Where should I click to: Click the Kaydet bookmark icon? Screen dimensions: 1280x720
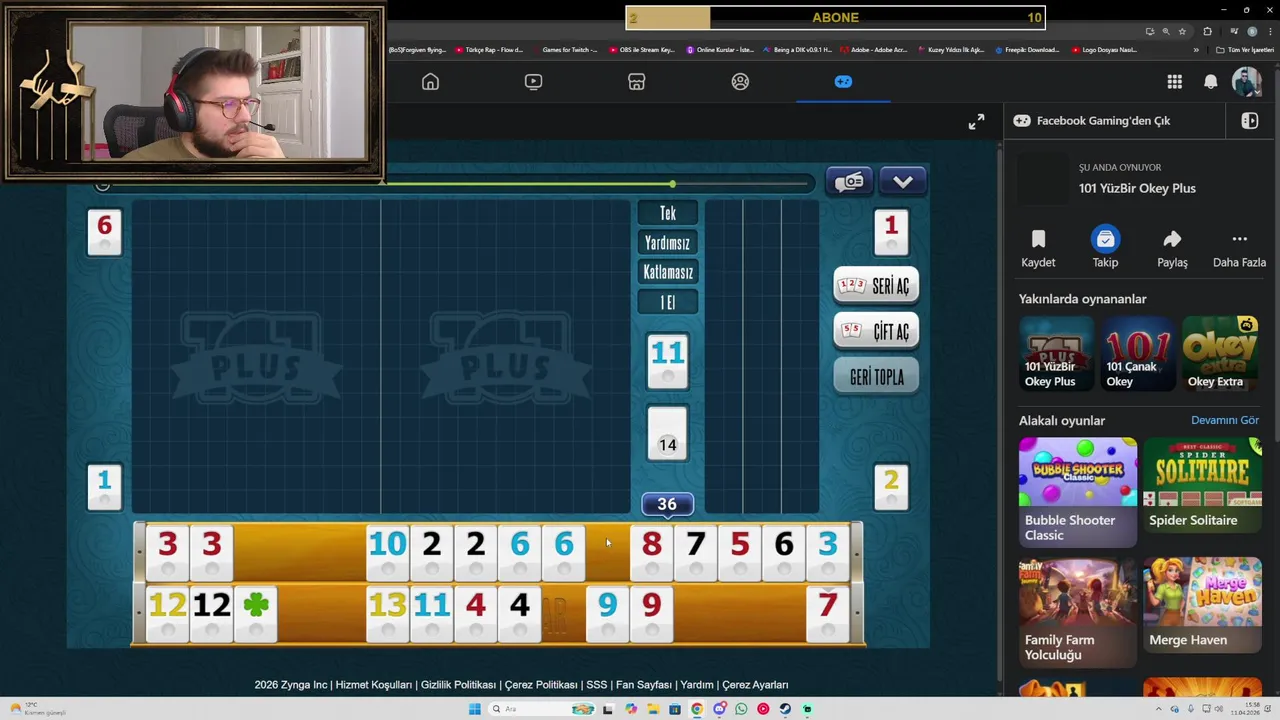[1038, 239]
